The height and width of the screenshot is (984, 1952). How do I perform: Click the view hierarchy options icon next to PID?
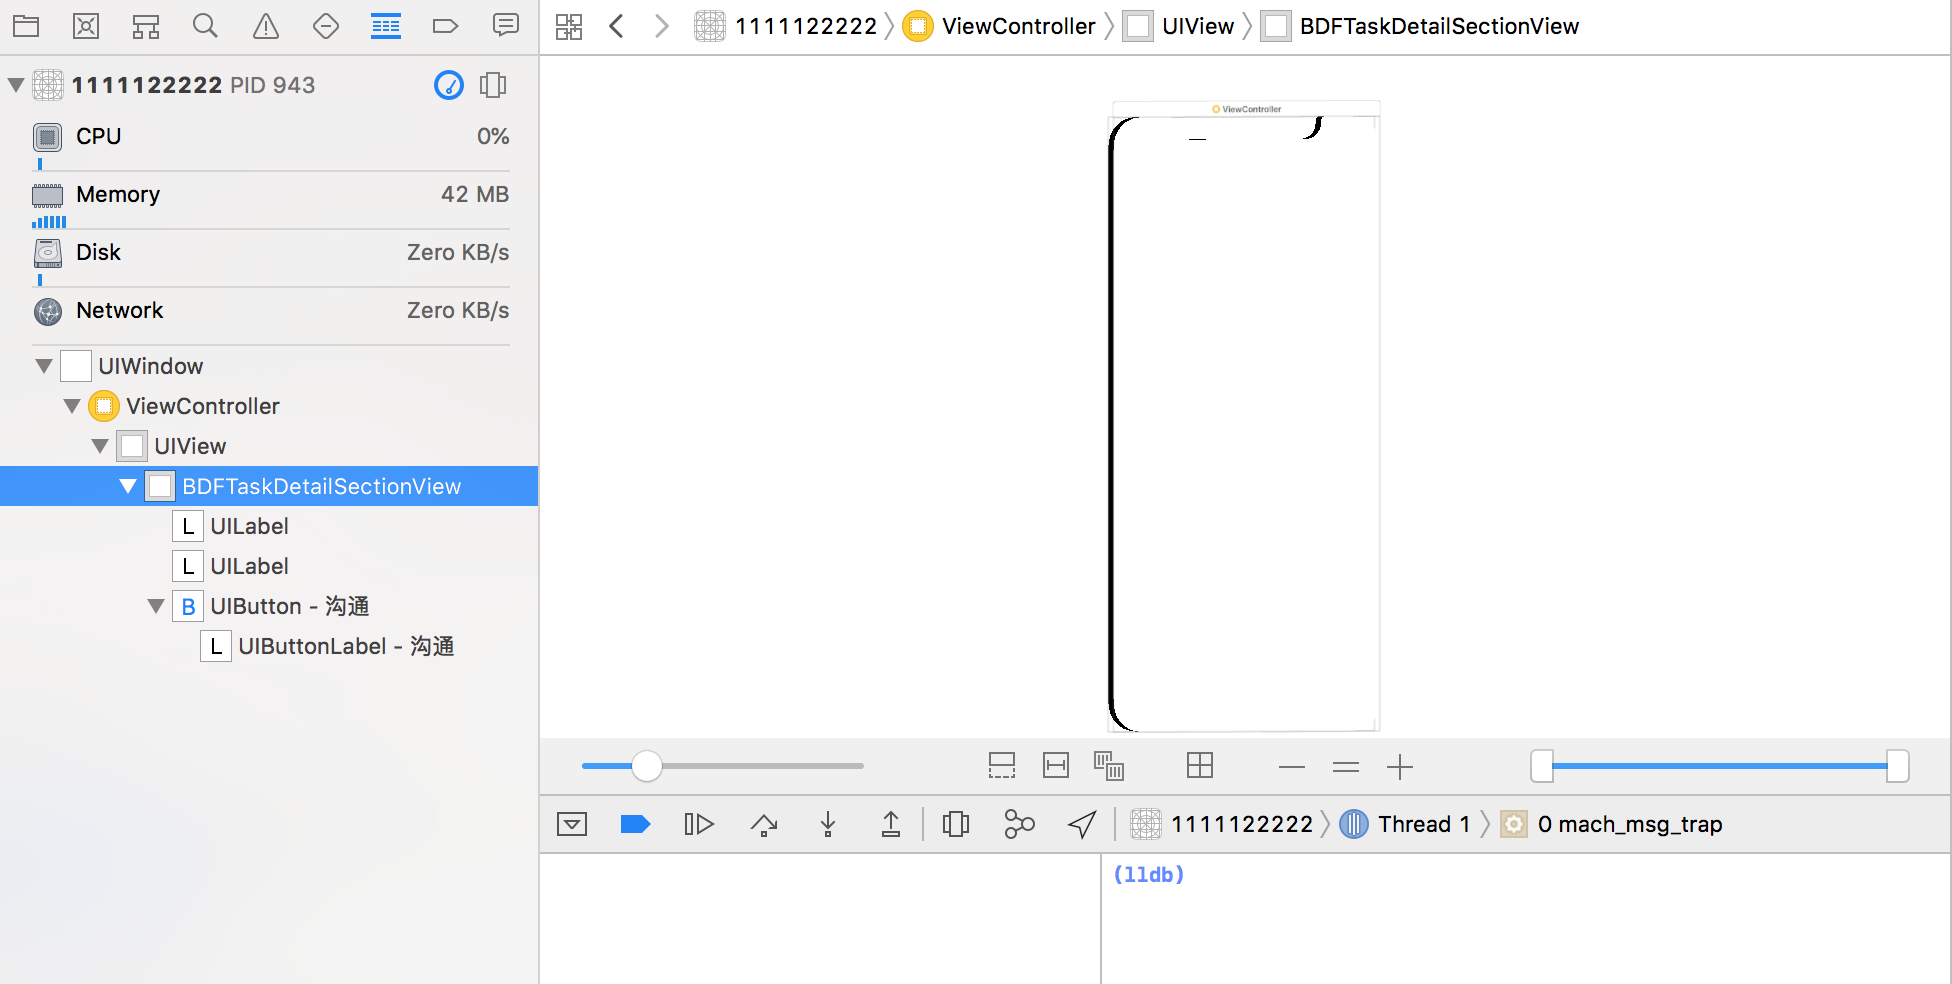493,85
